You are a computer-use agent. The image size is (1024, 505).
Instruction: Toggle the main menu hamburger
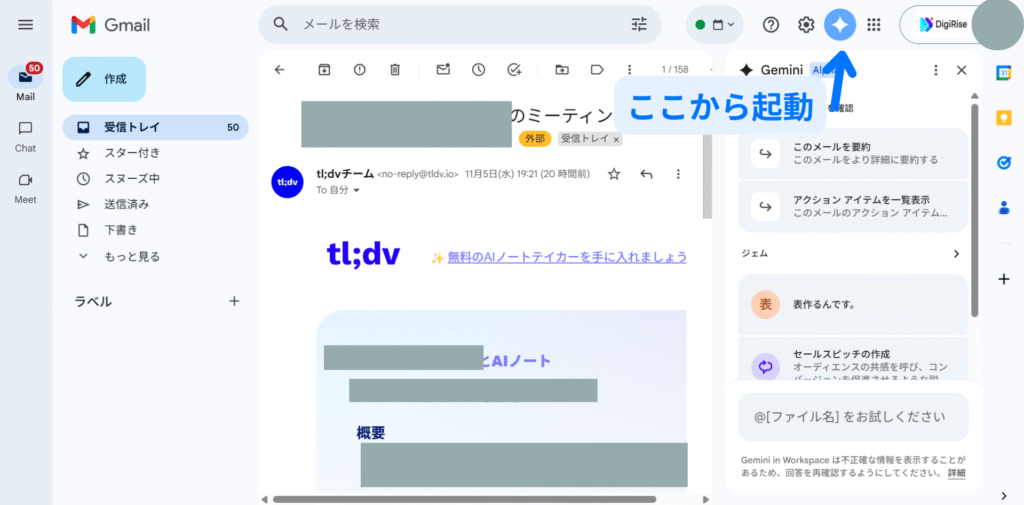(26, 25)
